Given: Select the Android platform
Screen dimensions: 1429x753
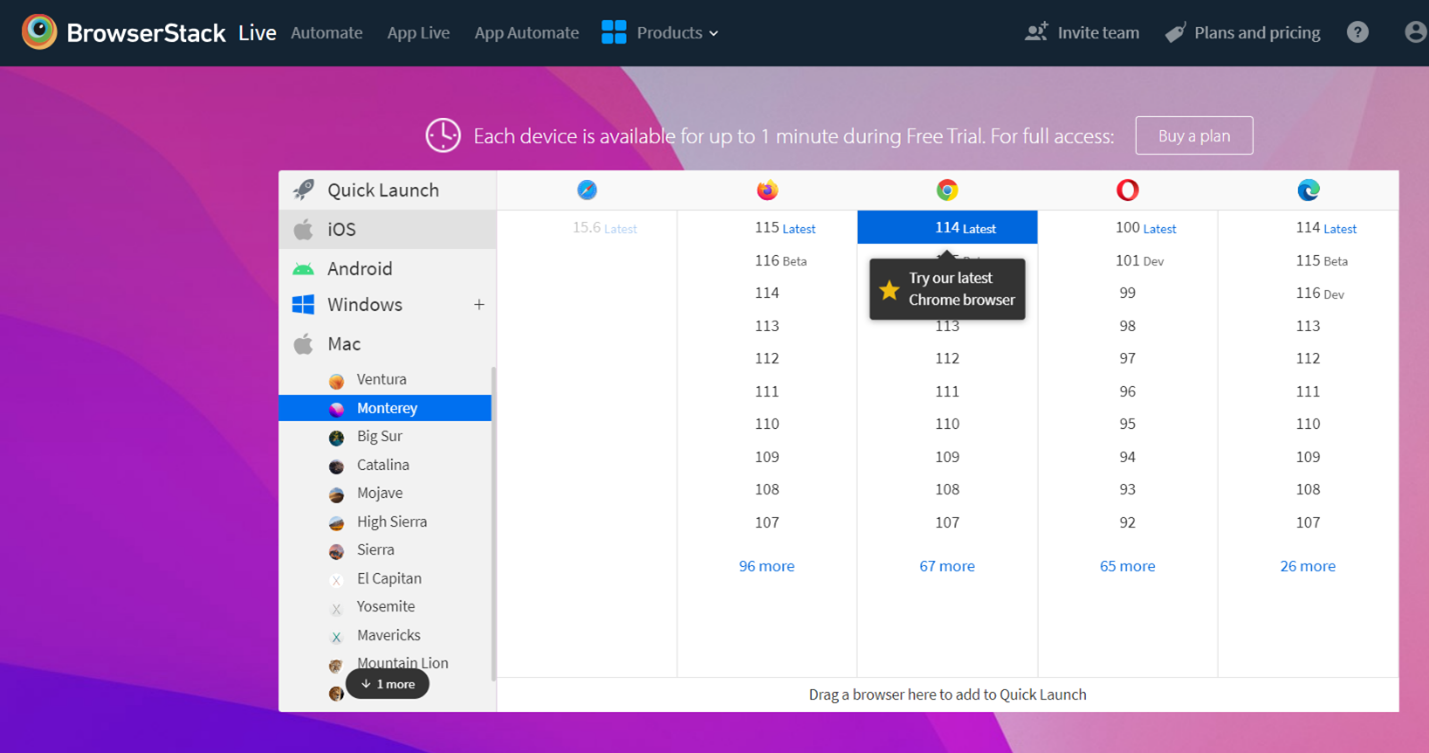Looking at the screenshot, I should point(387,268).
